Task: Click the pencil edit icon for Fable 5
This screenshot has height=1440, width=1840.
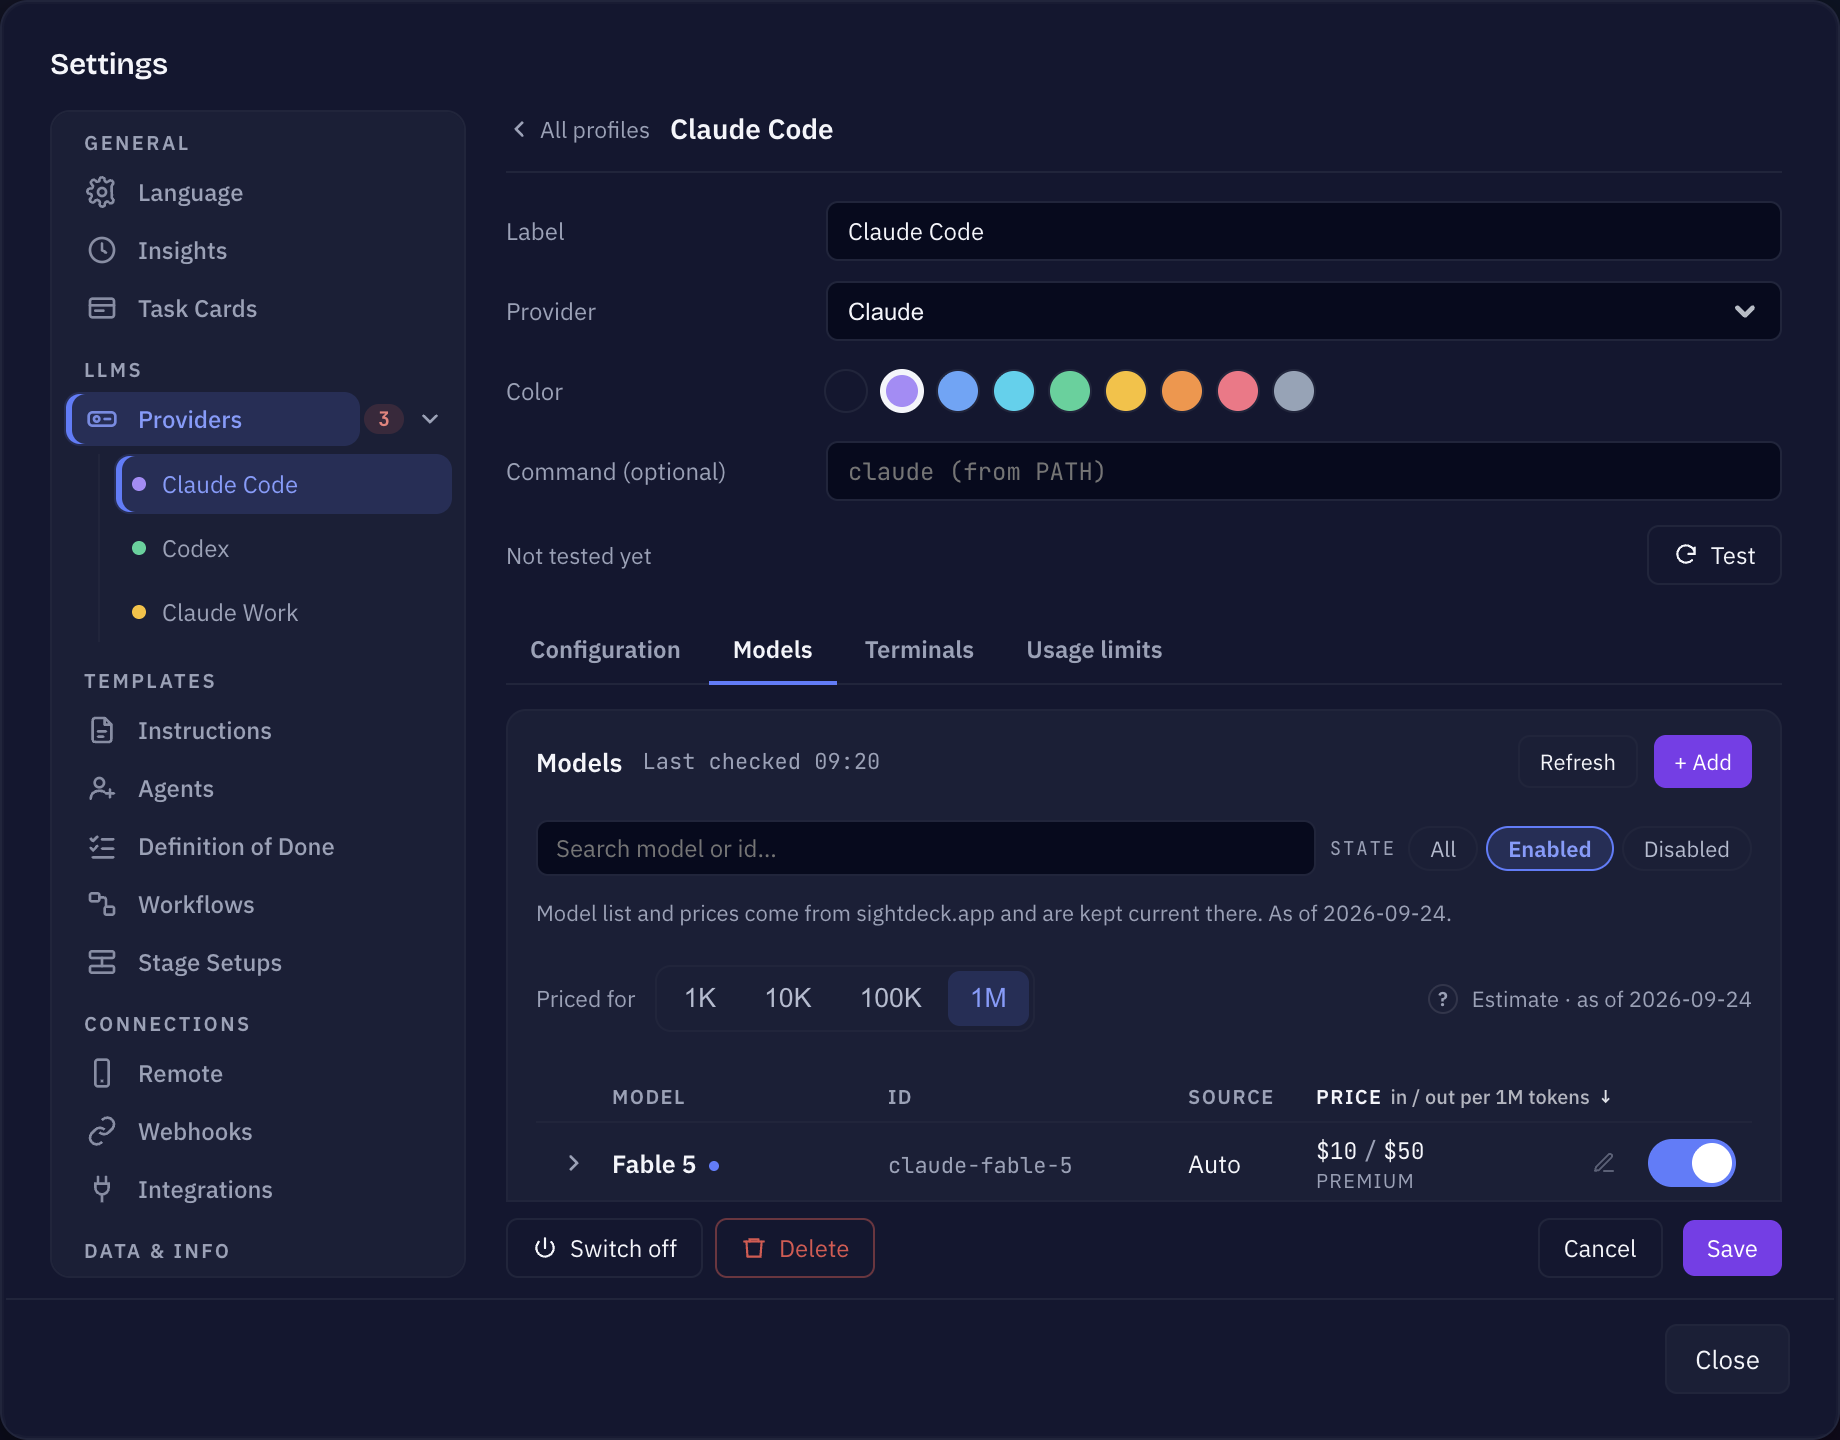Action: click(x=1604, y=1163)
